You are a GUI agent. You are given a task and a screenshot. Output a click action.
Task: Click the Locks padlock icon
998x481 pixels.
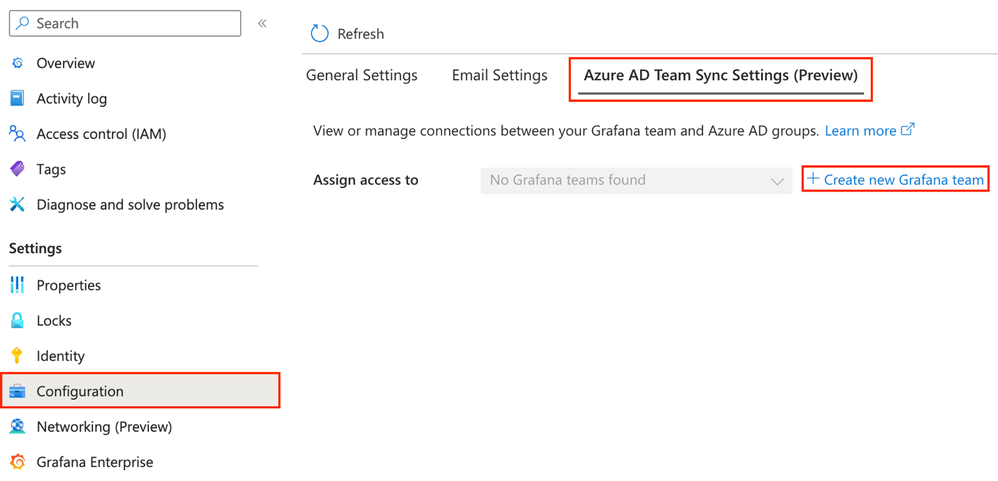[x=17, y=321]
